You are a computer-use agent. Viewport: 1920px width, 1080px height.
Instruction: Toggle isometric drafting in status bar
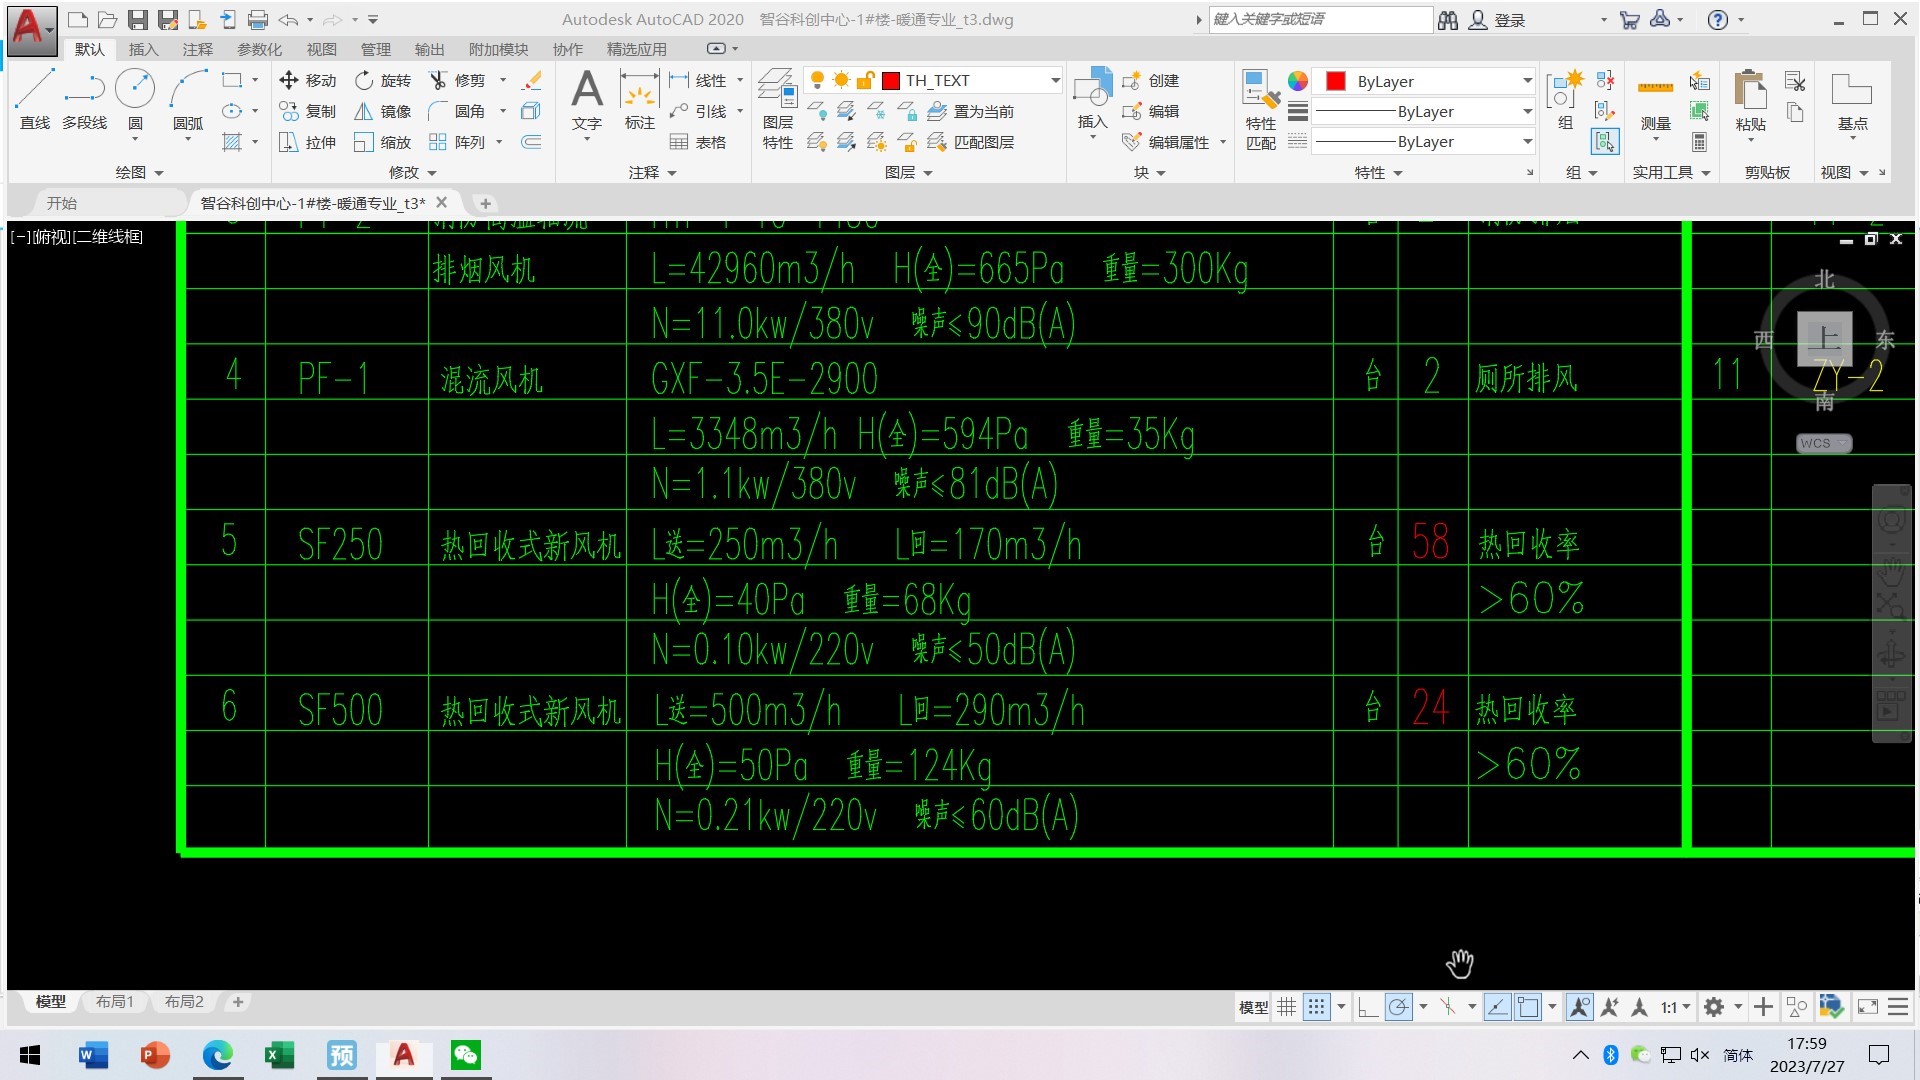point(1447,1007)
